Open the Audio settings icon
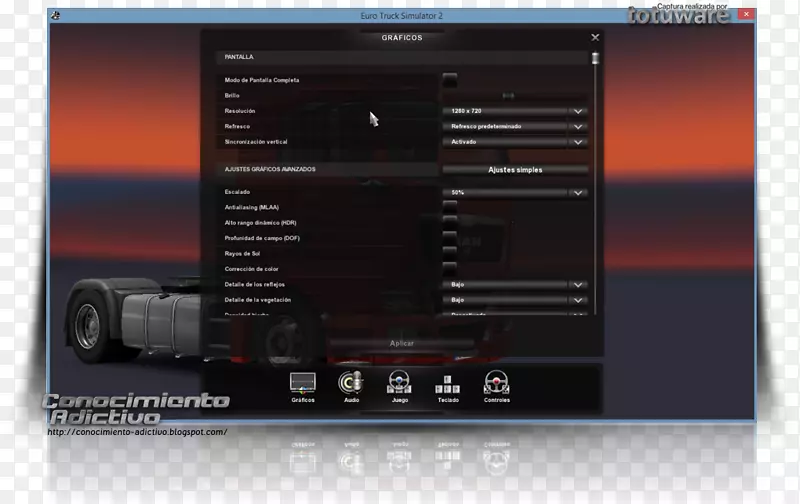Viewport: 800px width, 504px height. point(351,383)
